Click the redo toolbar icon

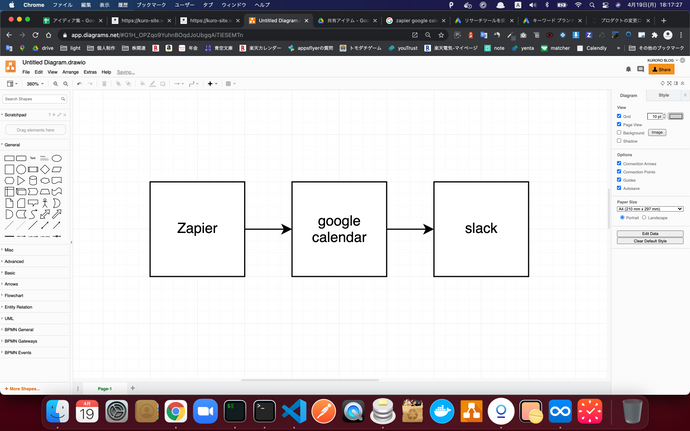pyautogui.click(x=90, y=84)
